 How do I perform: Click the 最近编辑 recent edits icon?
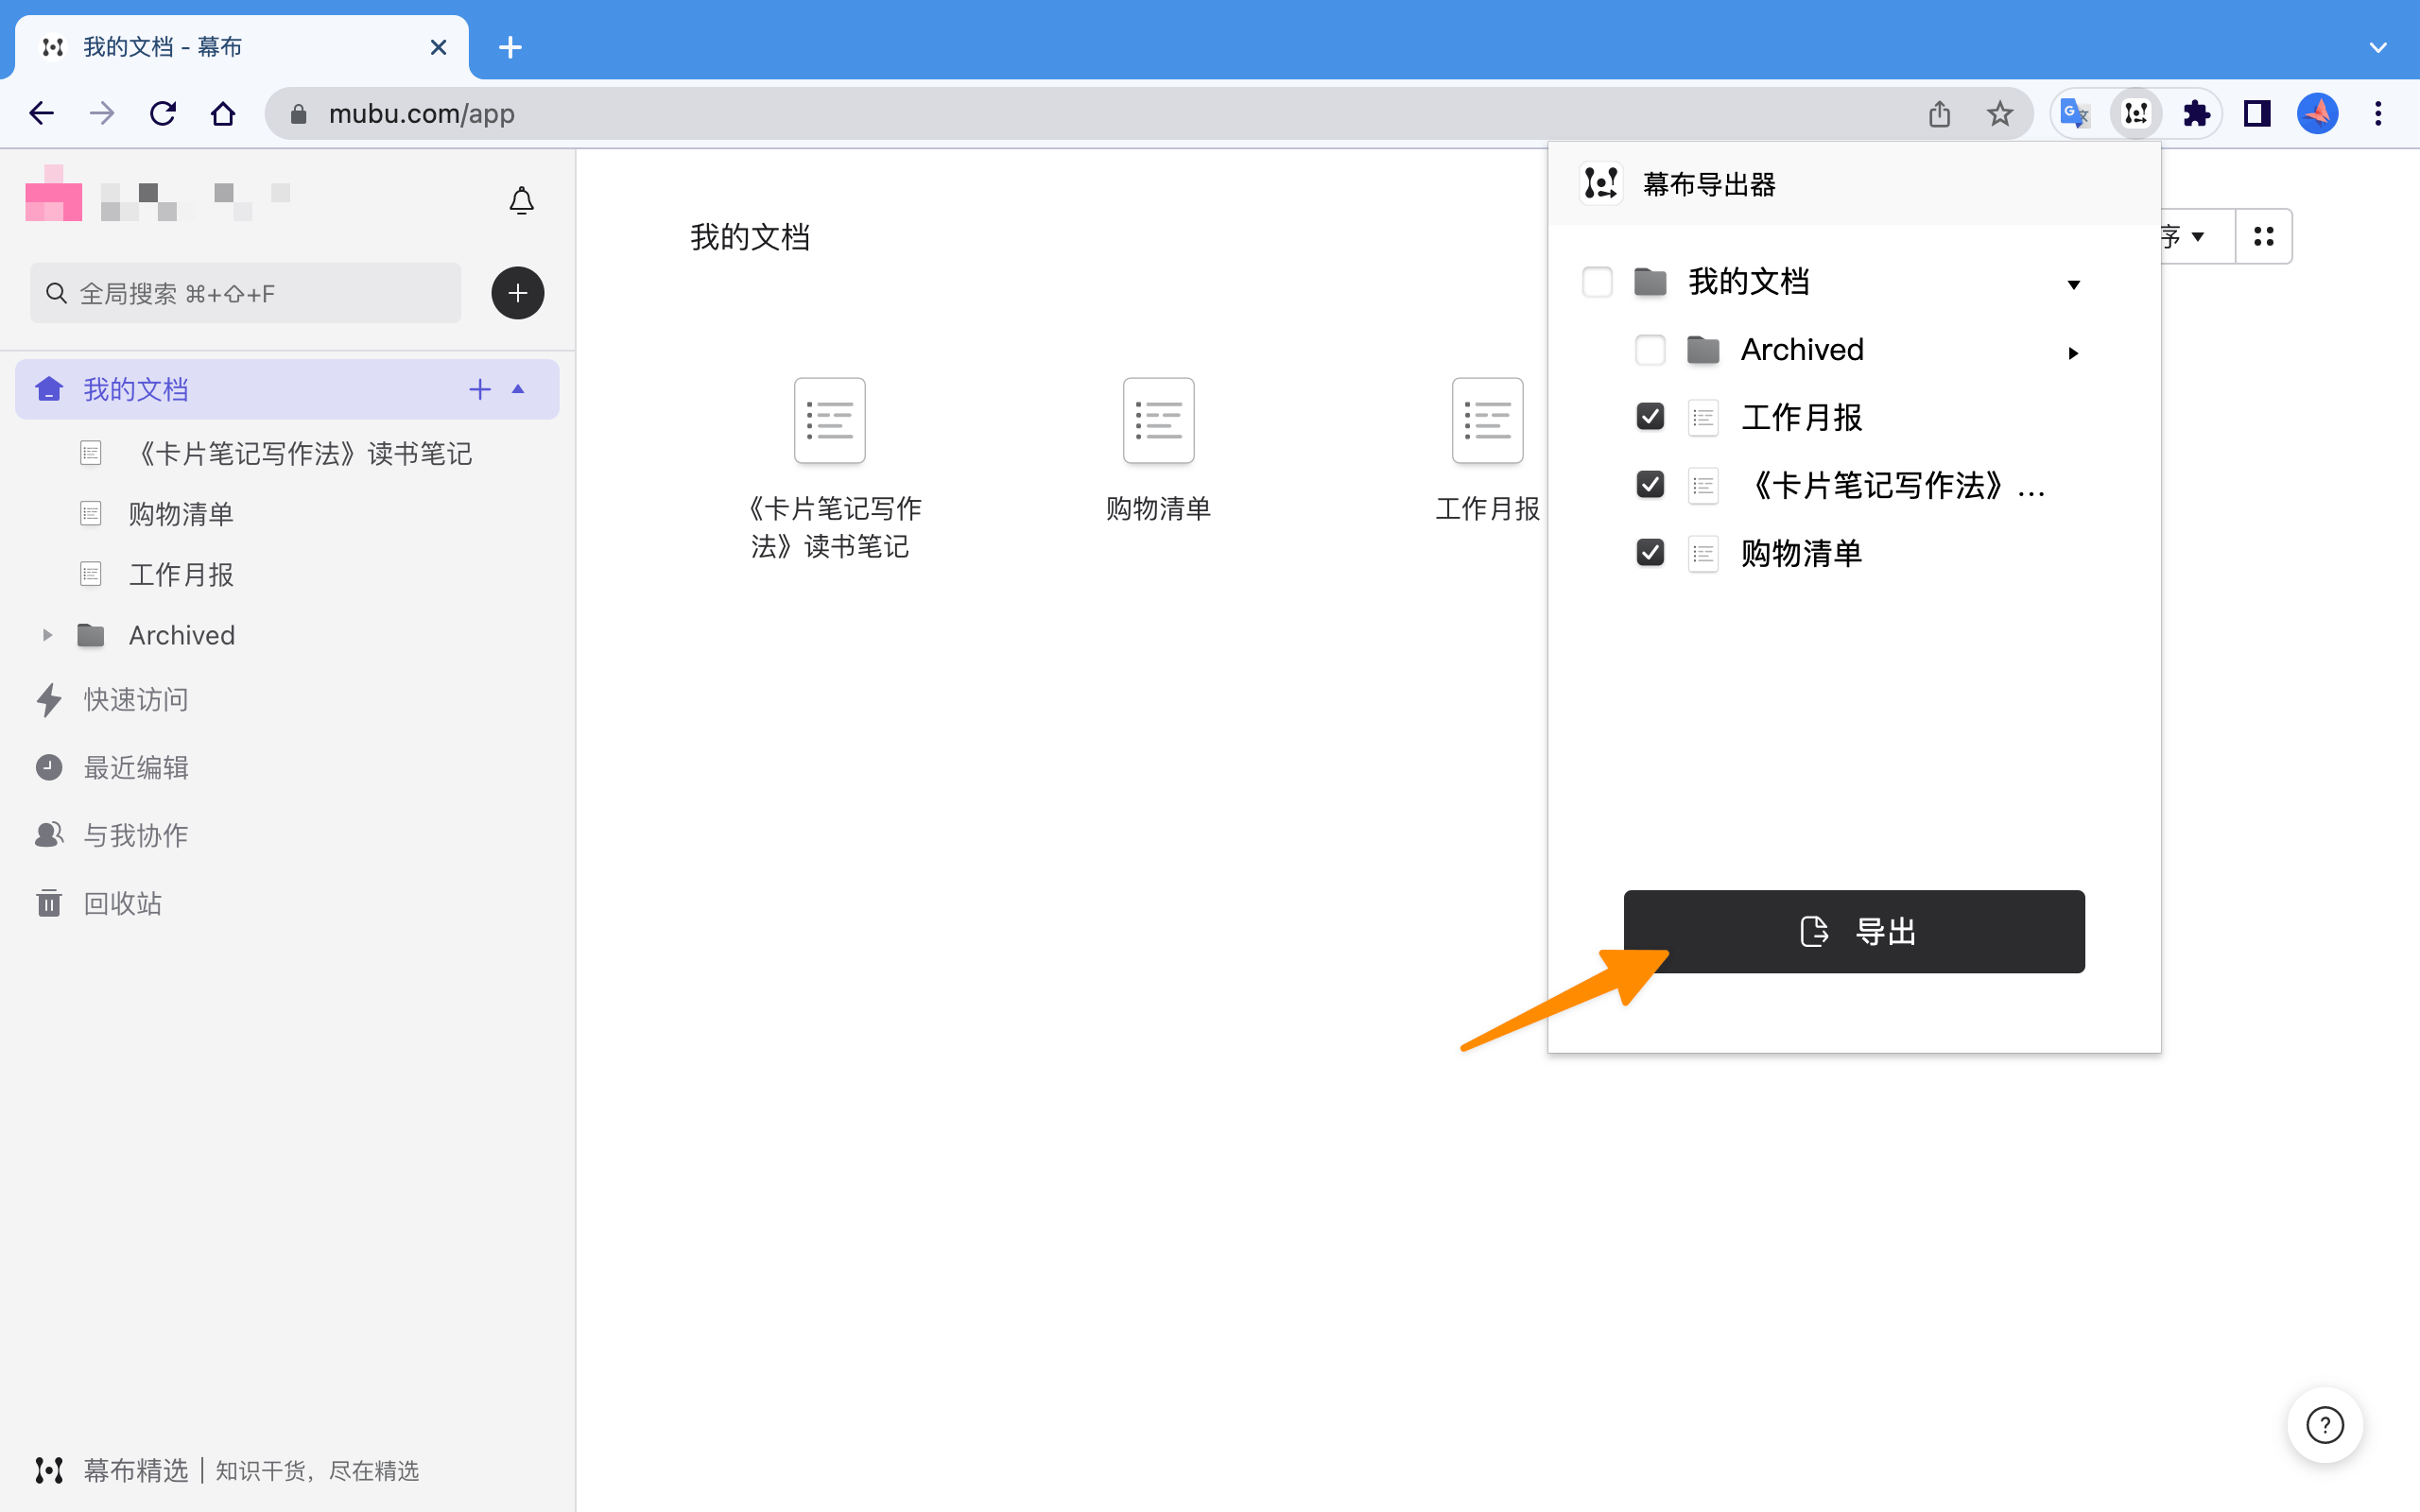[x=47, y=766]
